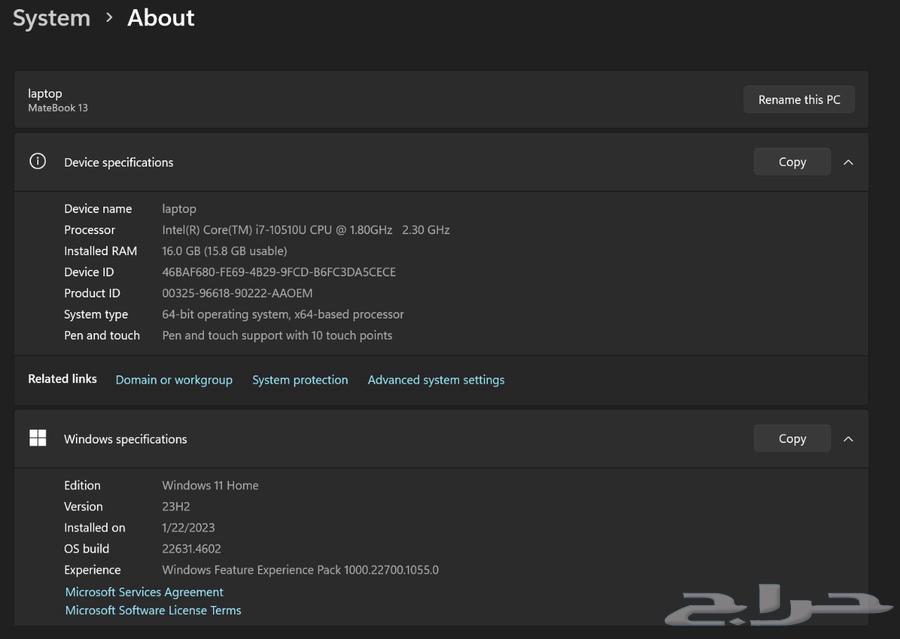Click the processor value Intel Core i7-10510U

click(x=306, y=230)
